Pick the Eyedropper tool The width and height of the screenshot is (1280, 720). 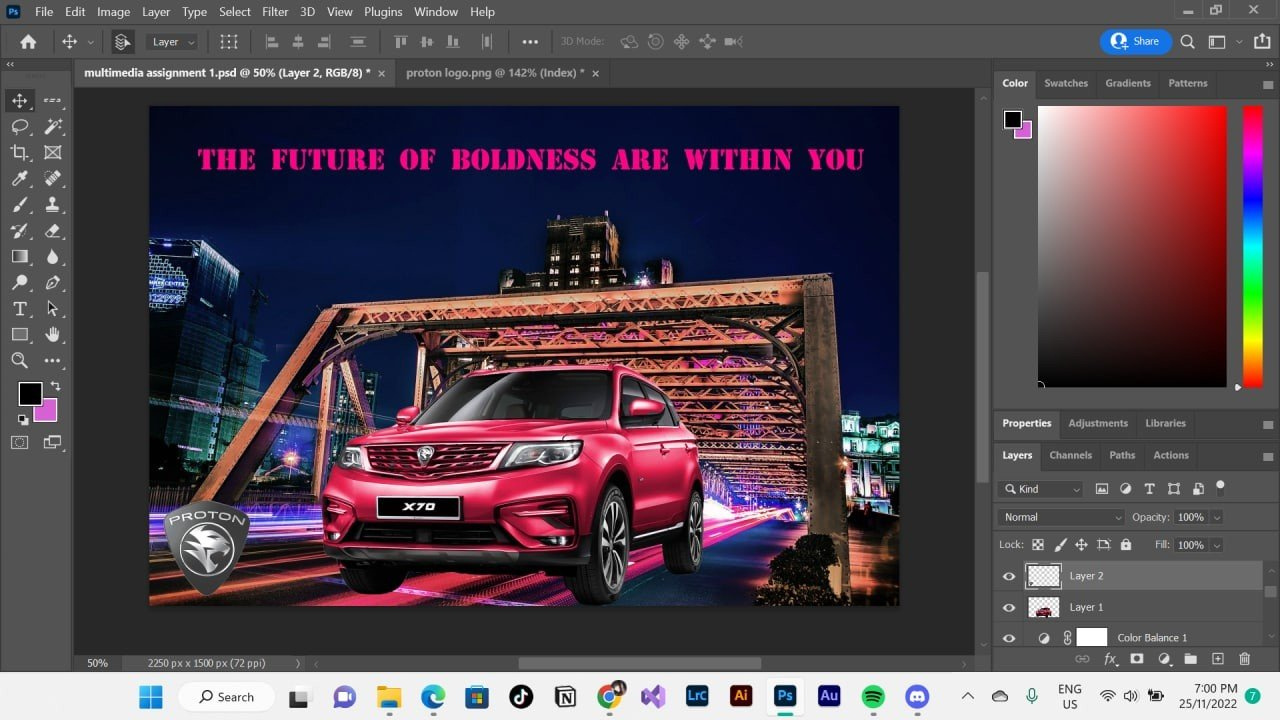(x=19, y=179)
